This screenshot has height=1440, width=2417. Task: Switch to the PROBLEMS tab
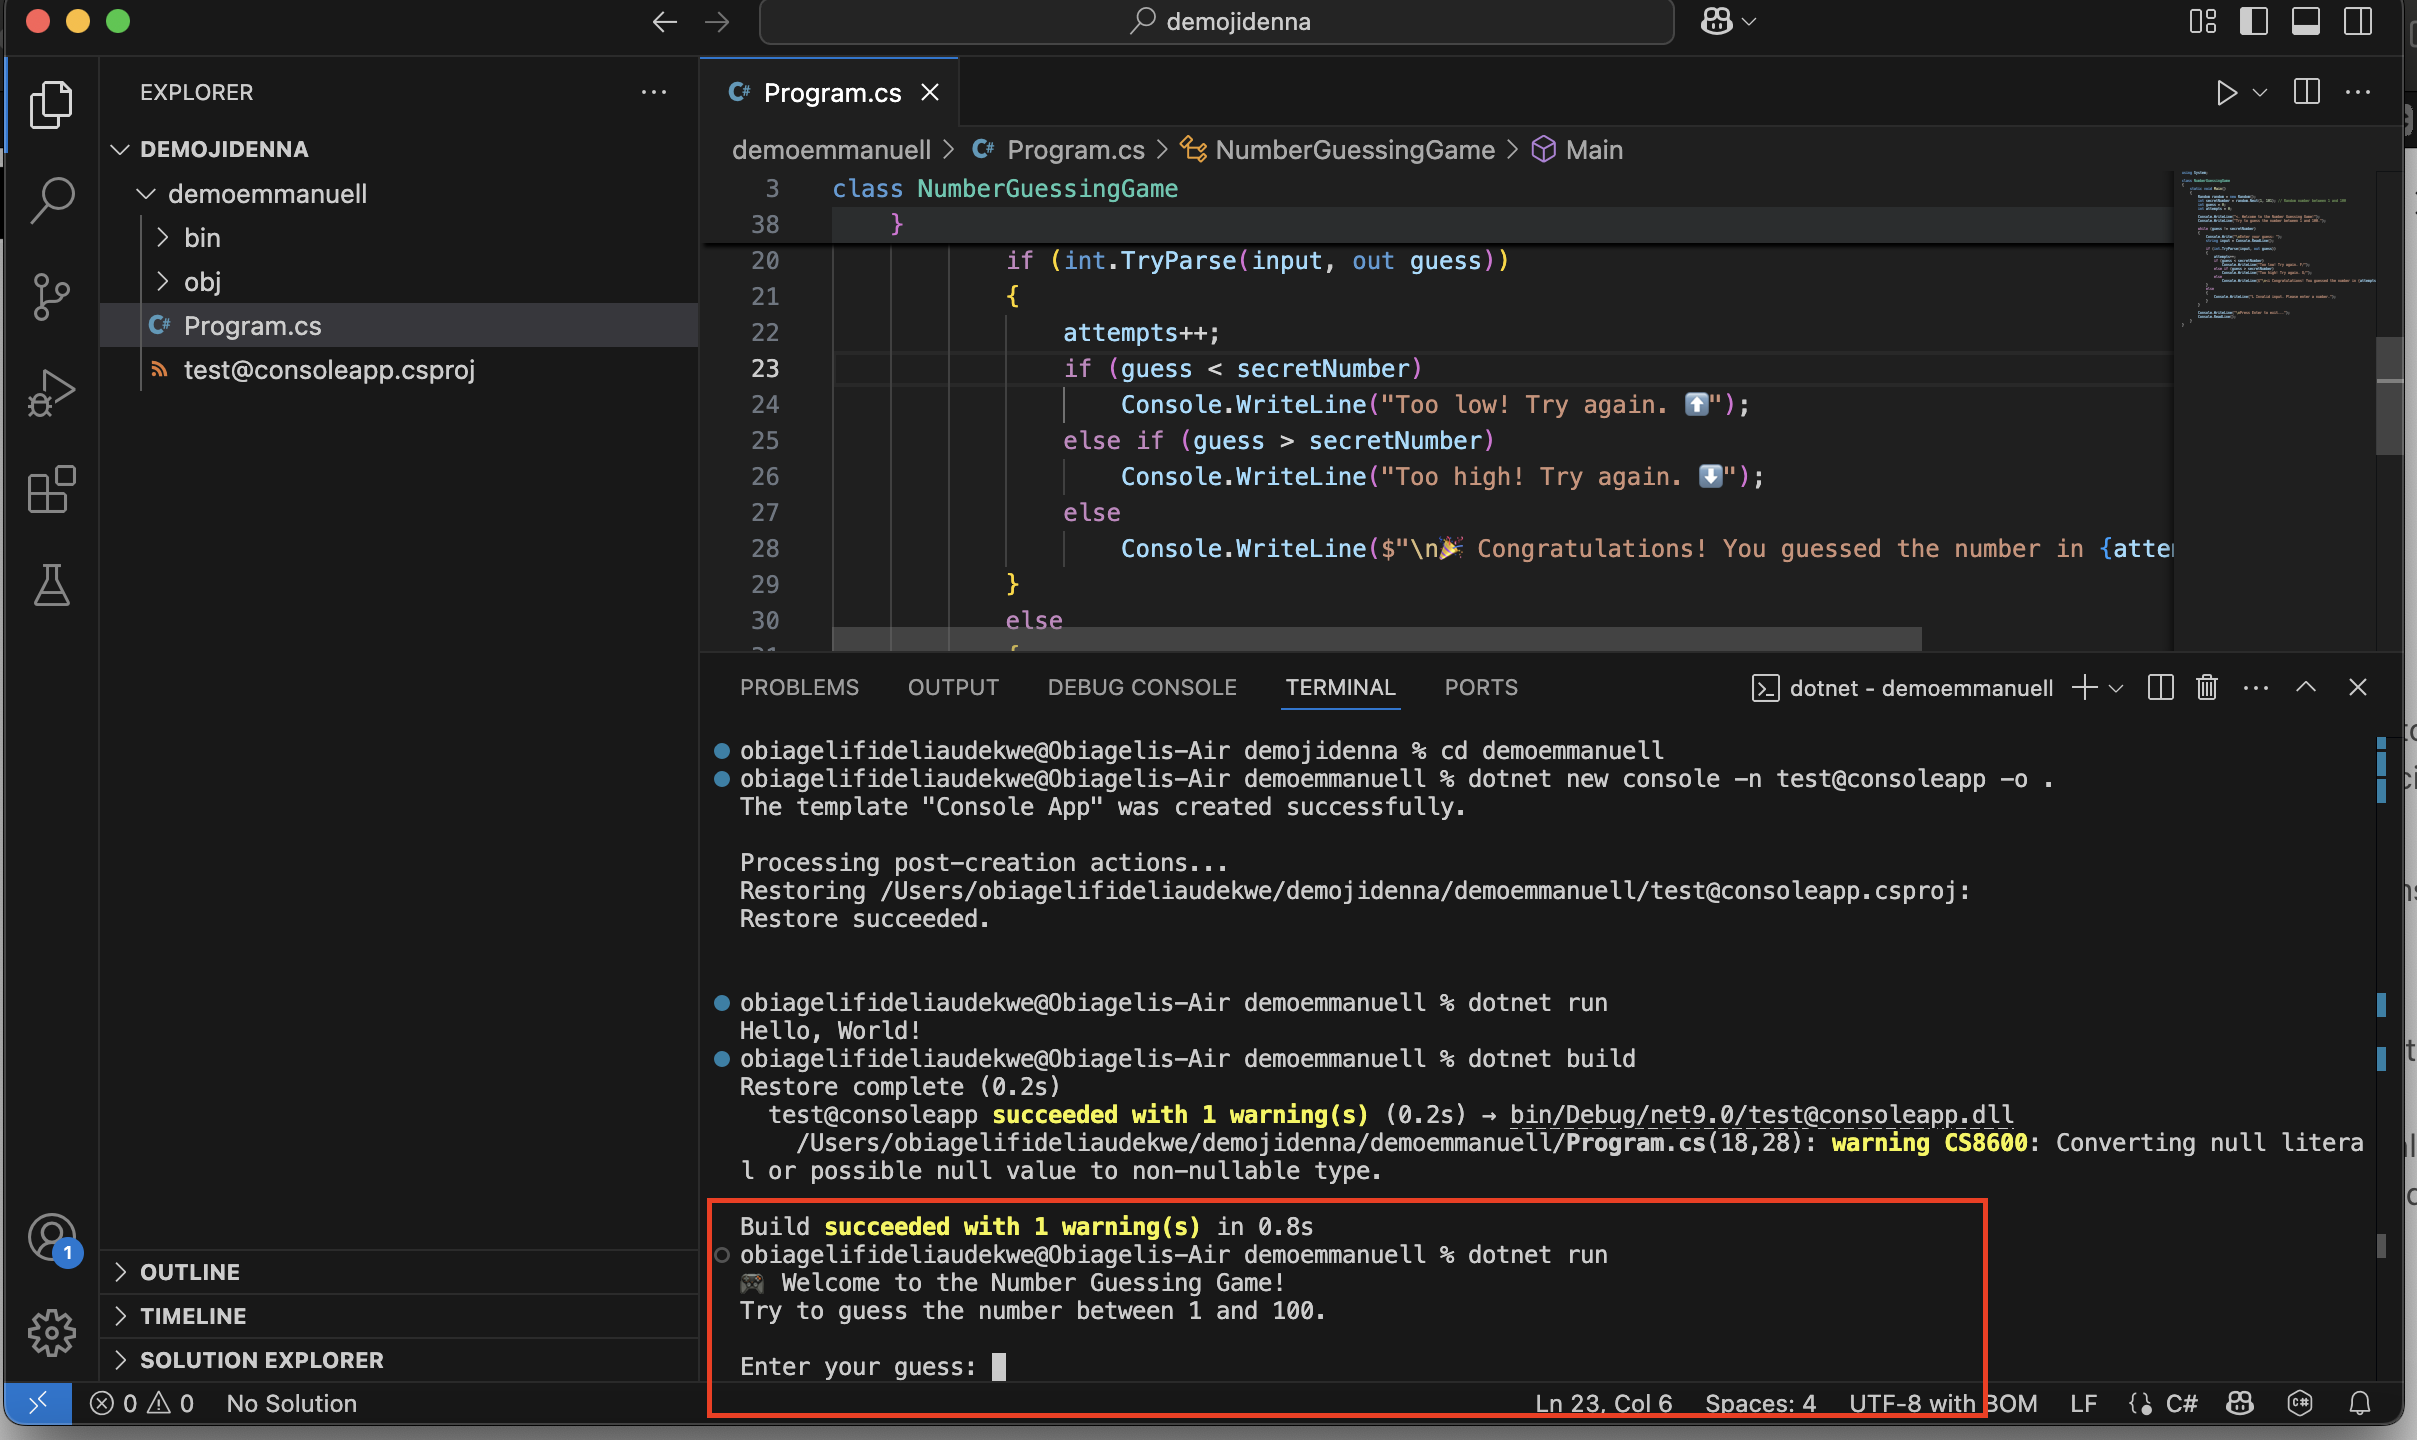pyautogui.click(x=799, y=688)
